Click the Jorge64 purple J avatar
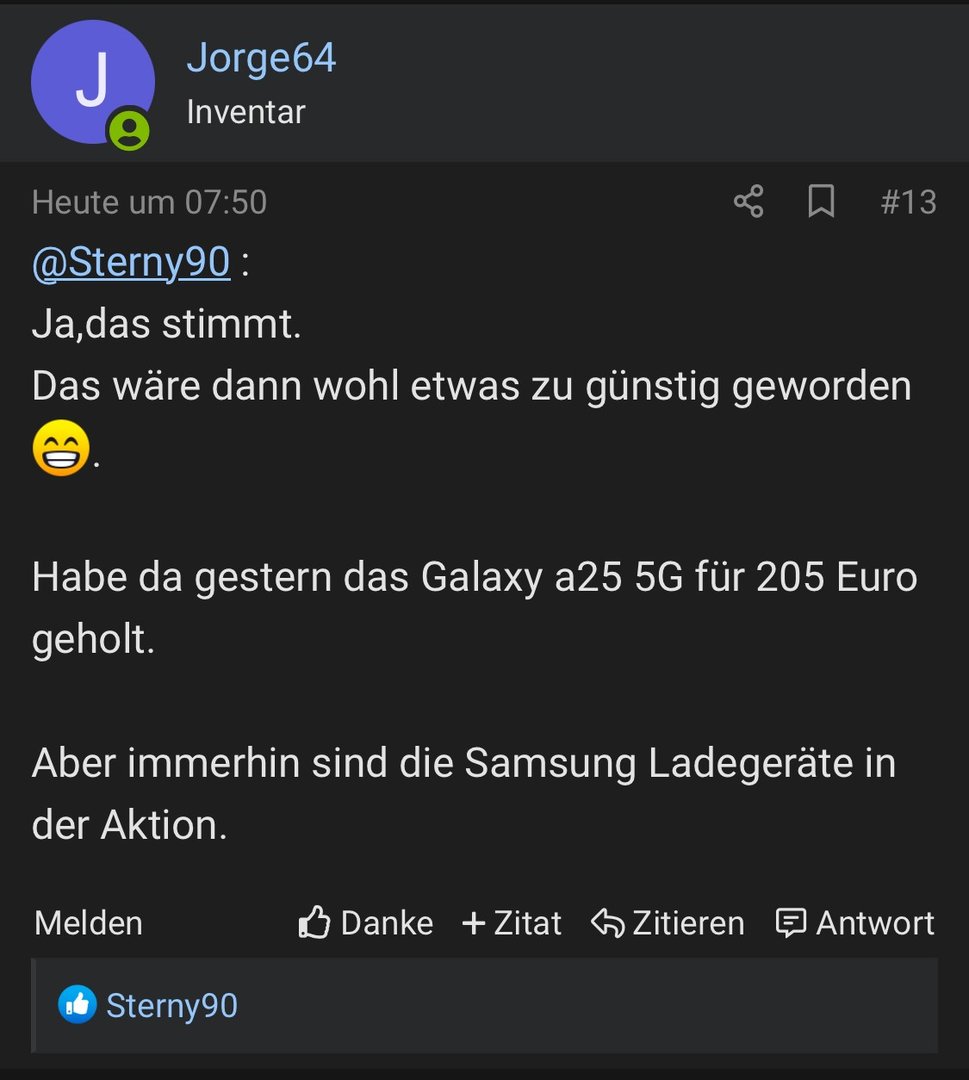 (x=92, y=82)
